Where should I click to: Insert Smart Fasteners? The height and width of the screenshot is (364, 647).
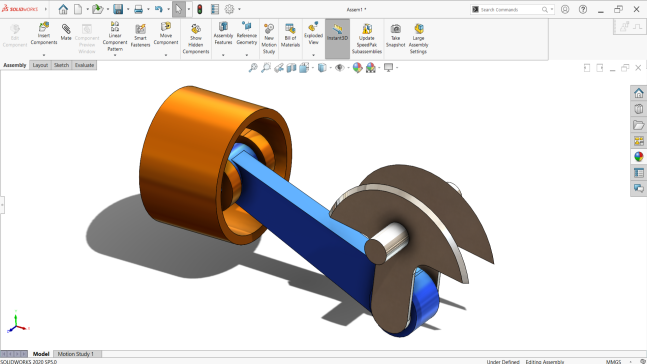tap(140, 35)
